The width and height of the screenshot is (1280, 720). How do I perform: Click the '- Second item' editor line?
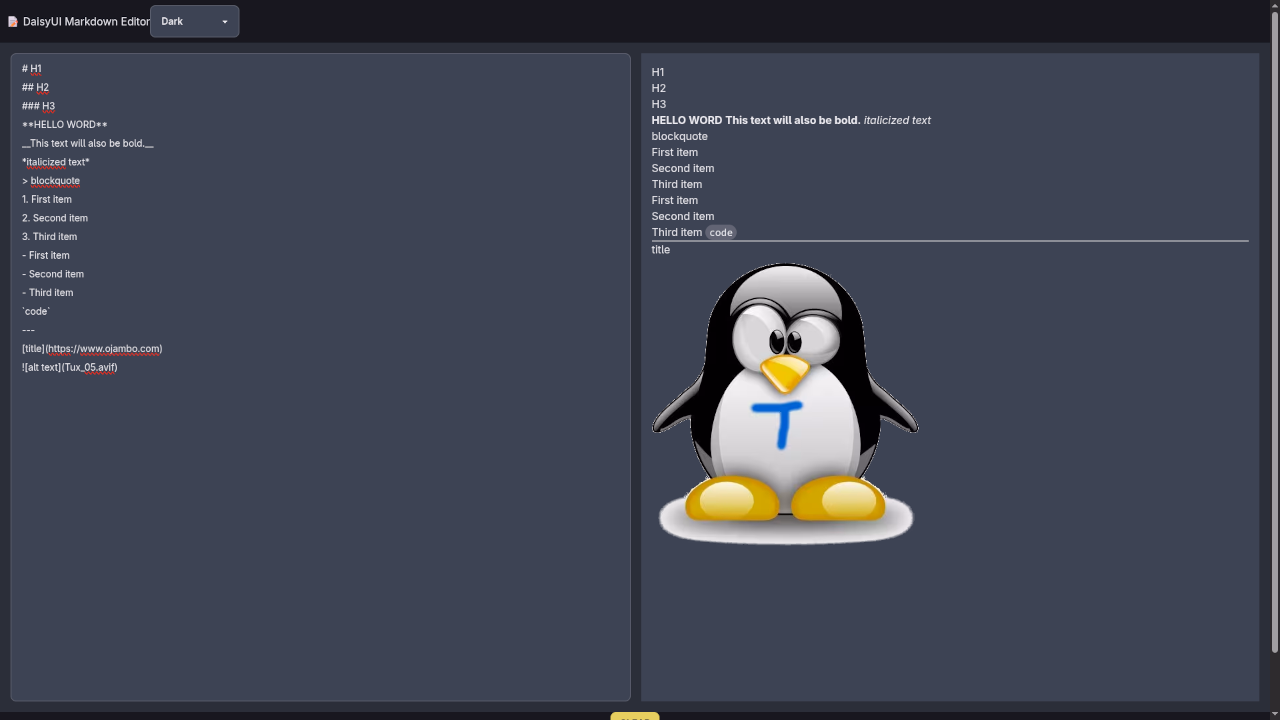click(53, 274)
